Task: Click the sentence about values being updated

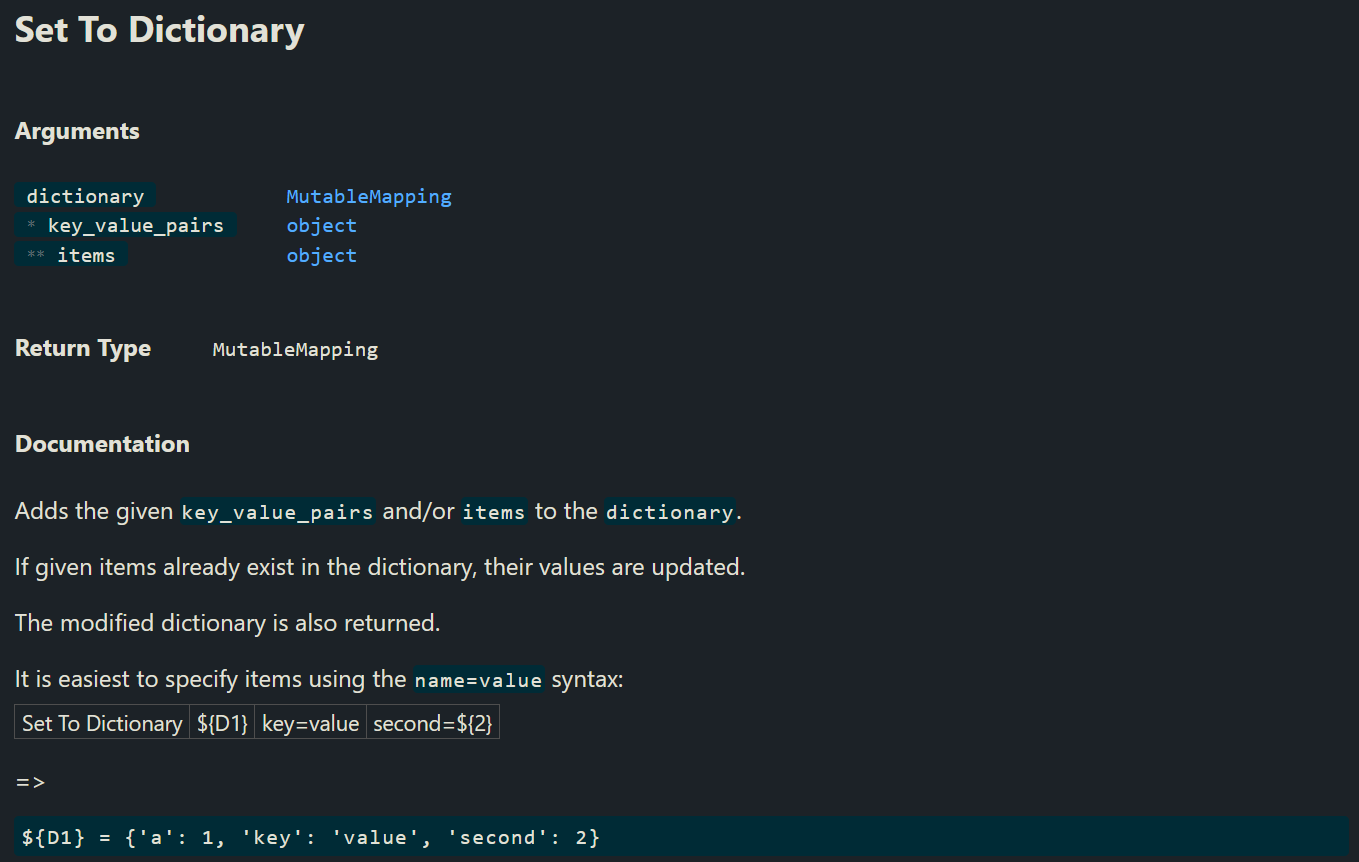Action: [380, 568]
